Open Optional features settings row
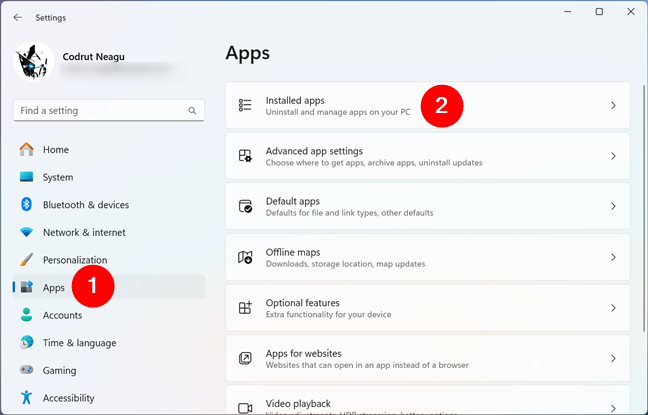The width and height of the screenshot is (648, 415). 427,308
